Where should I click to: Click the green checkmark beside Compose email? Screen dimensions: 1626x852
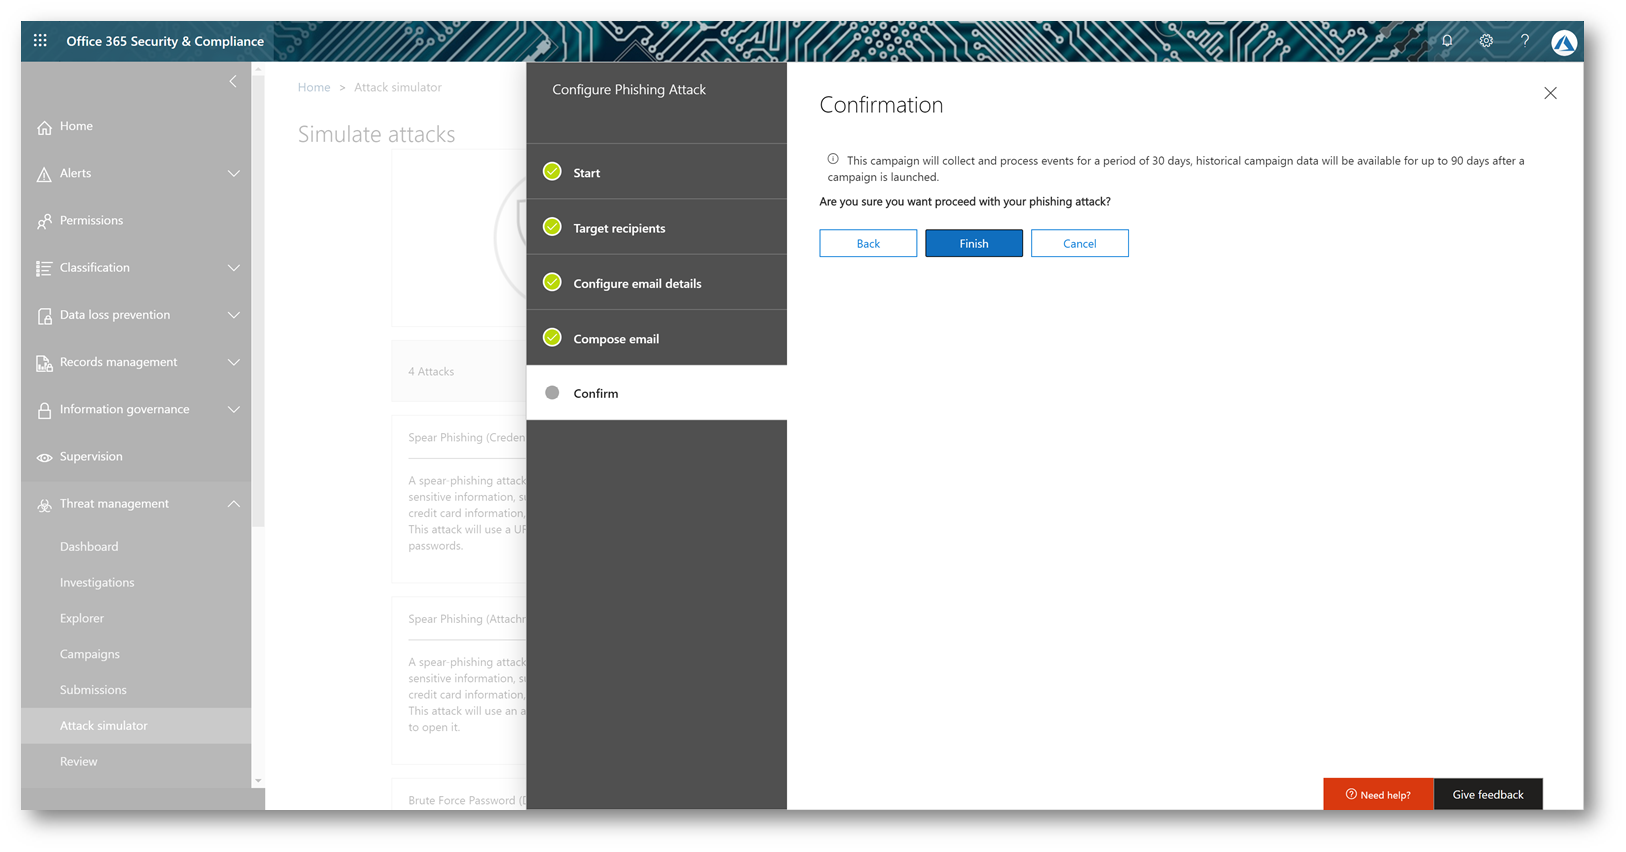(552, 338)
